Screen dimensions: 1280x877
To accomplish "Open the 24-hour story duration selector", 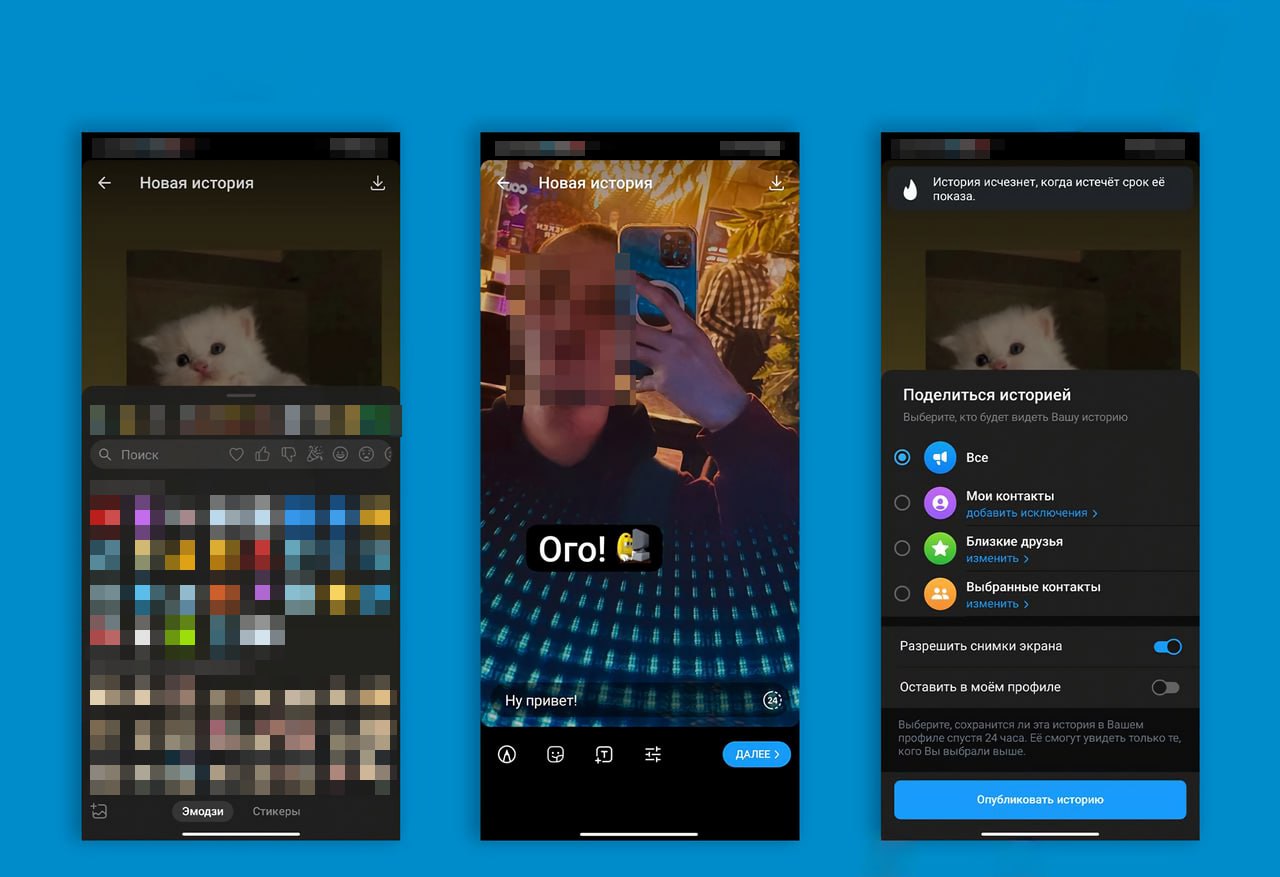I will tap(772, 700).
